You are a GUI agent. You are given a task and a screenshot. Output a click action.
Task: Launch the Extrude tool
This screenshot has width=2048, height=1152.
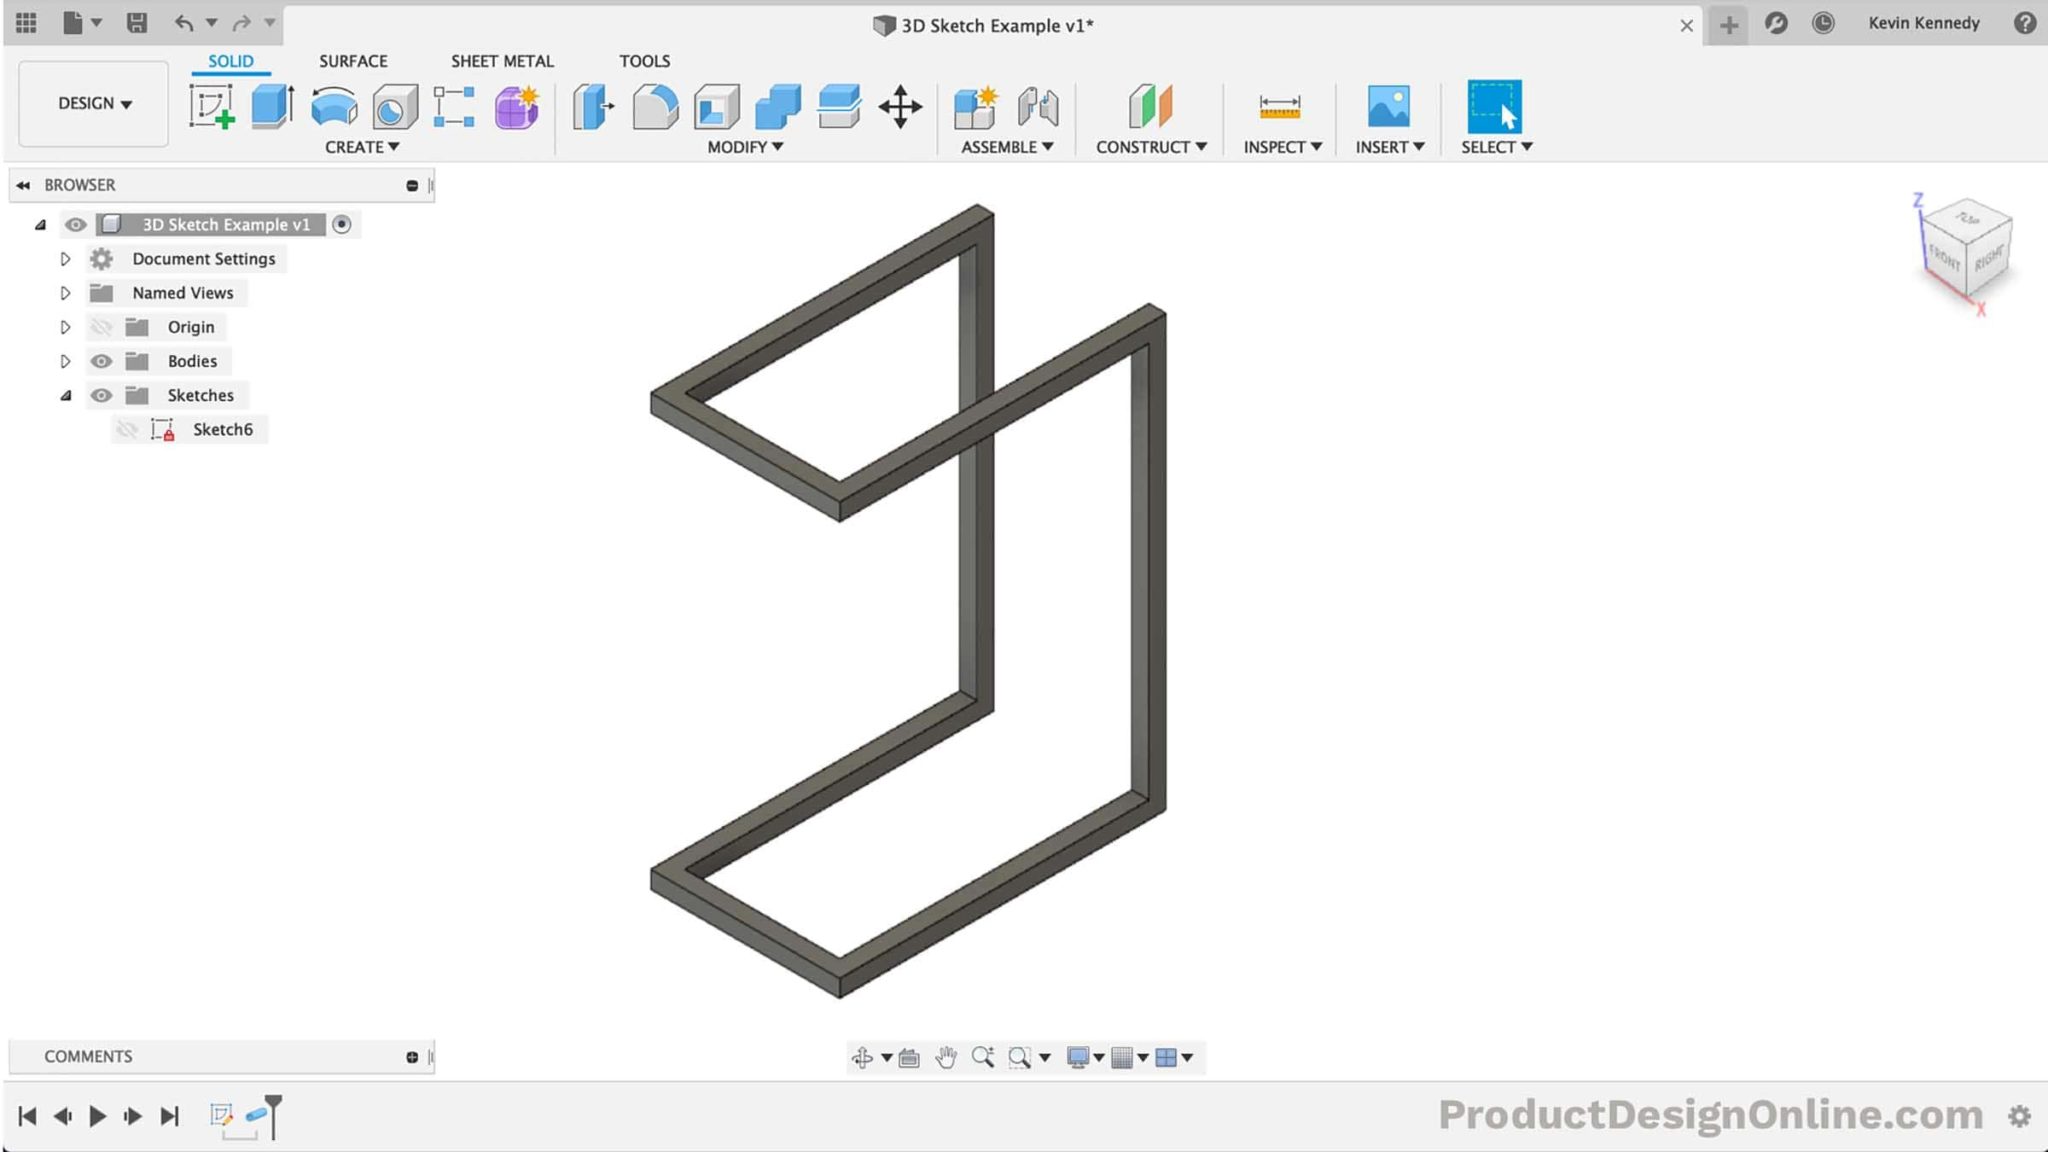pos(272,105)
